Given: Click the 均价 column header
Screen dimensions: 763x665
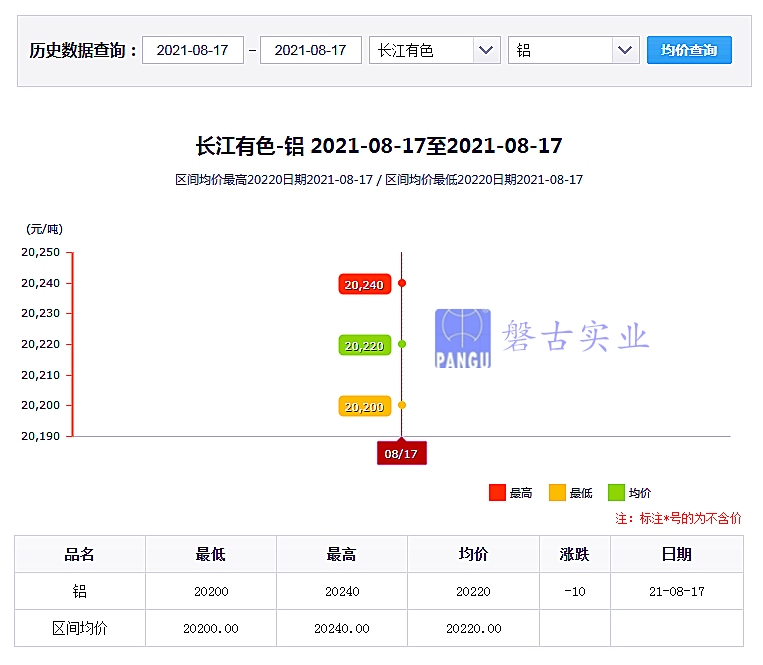Looking at the screenshot, I should click(473, 554).
